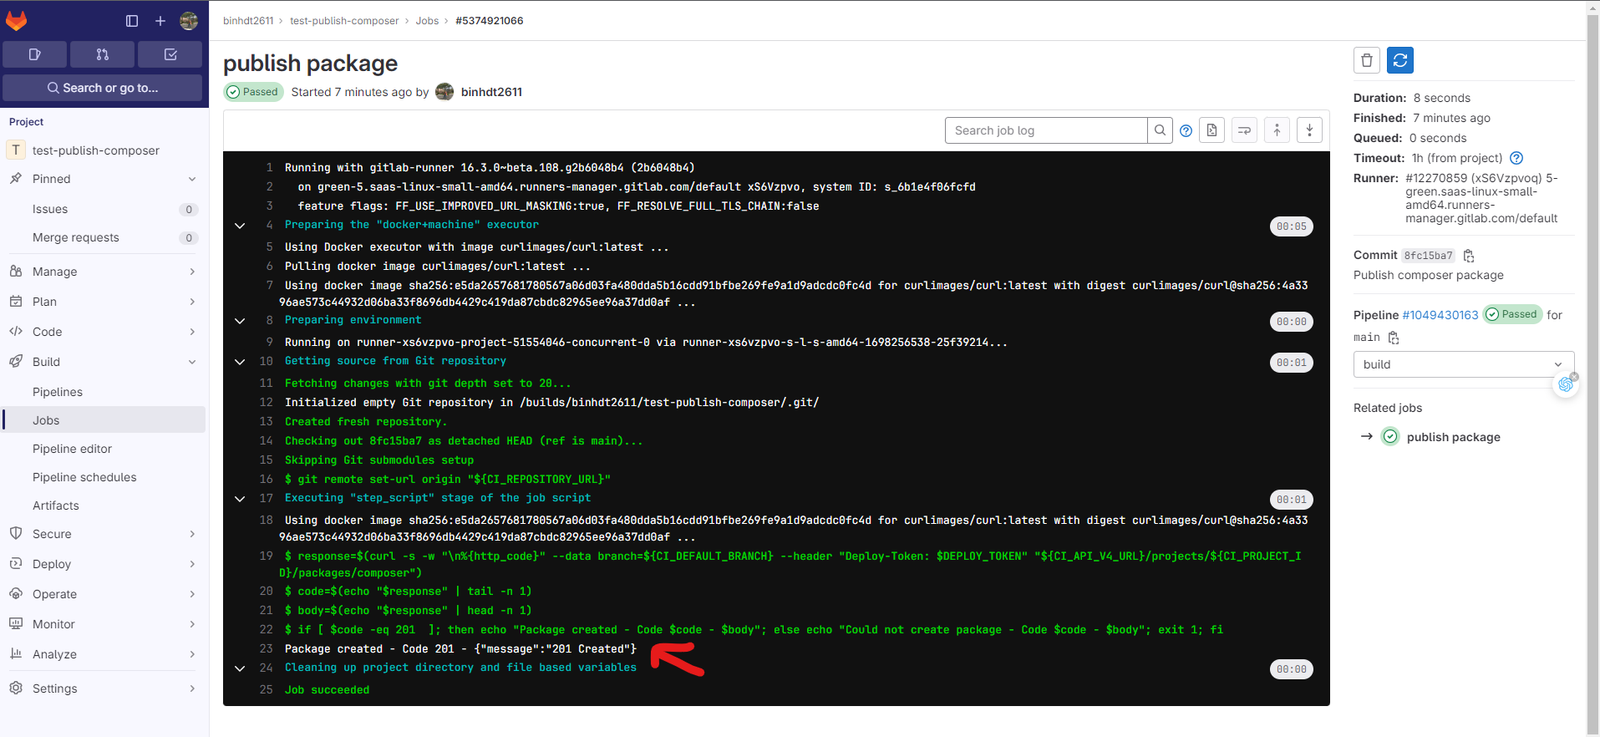Screen dimensions: 1600x737
Task: Copy commit SHA 8fc15ba7 to clipboard
Action: [1469, 256]
